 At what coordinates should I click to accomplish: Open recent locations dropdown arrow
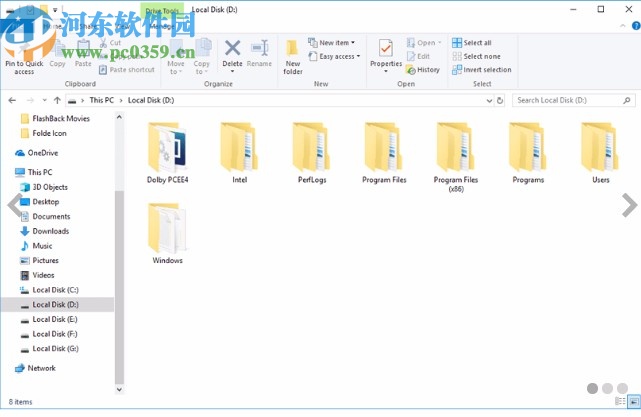[45, 100]
